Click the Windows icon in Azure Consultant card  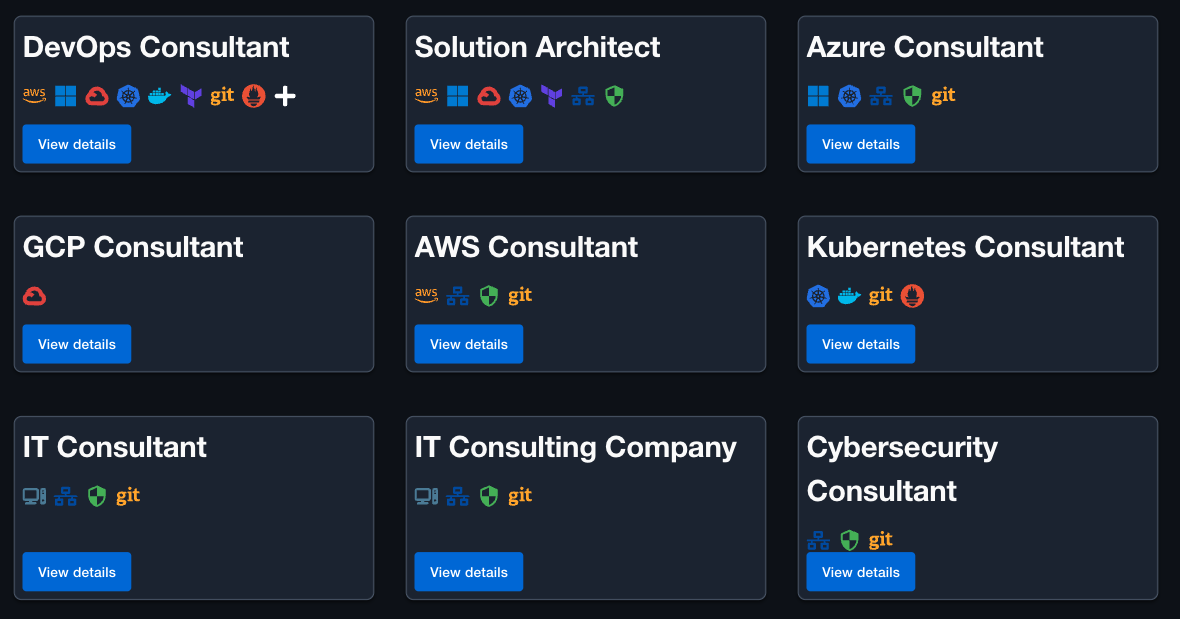[x=818, y=96]
